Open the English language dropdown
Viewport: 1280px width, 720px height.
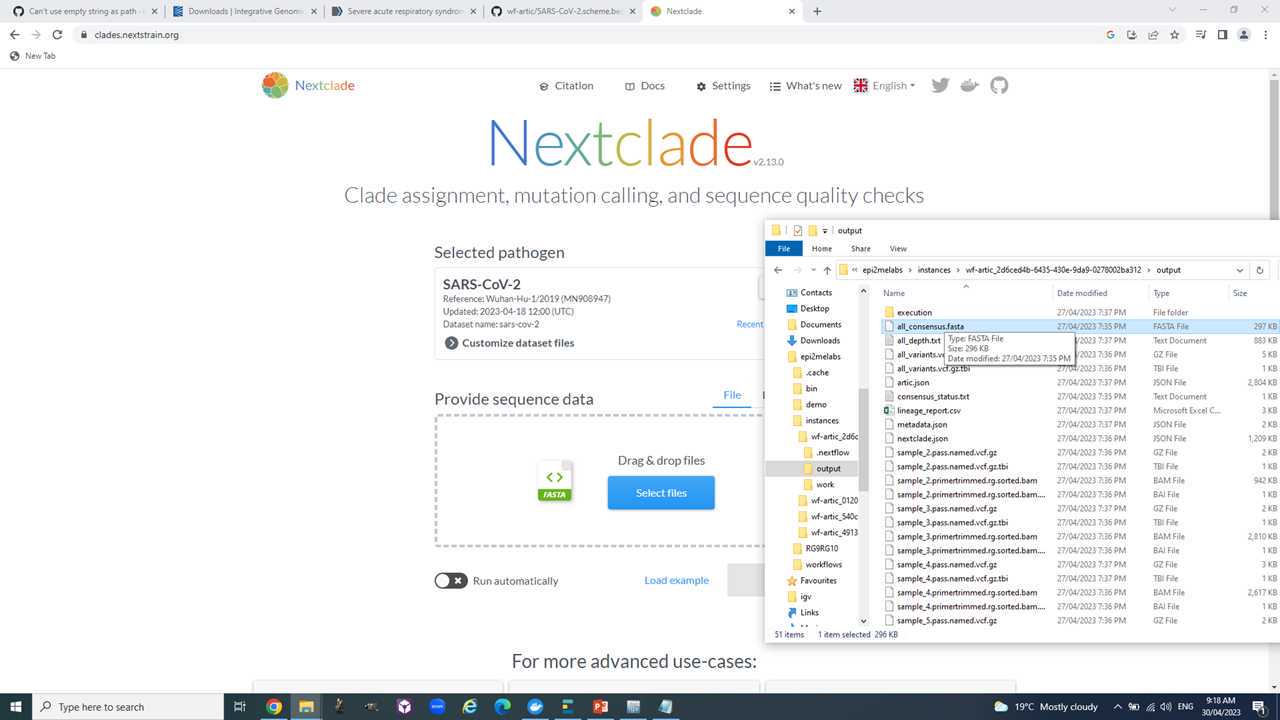(x=884, y=86)
